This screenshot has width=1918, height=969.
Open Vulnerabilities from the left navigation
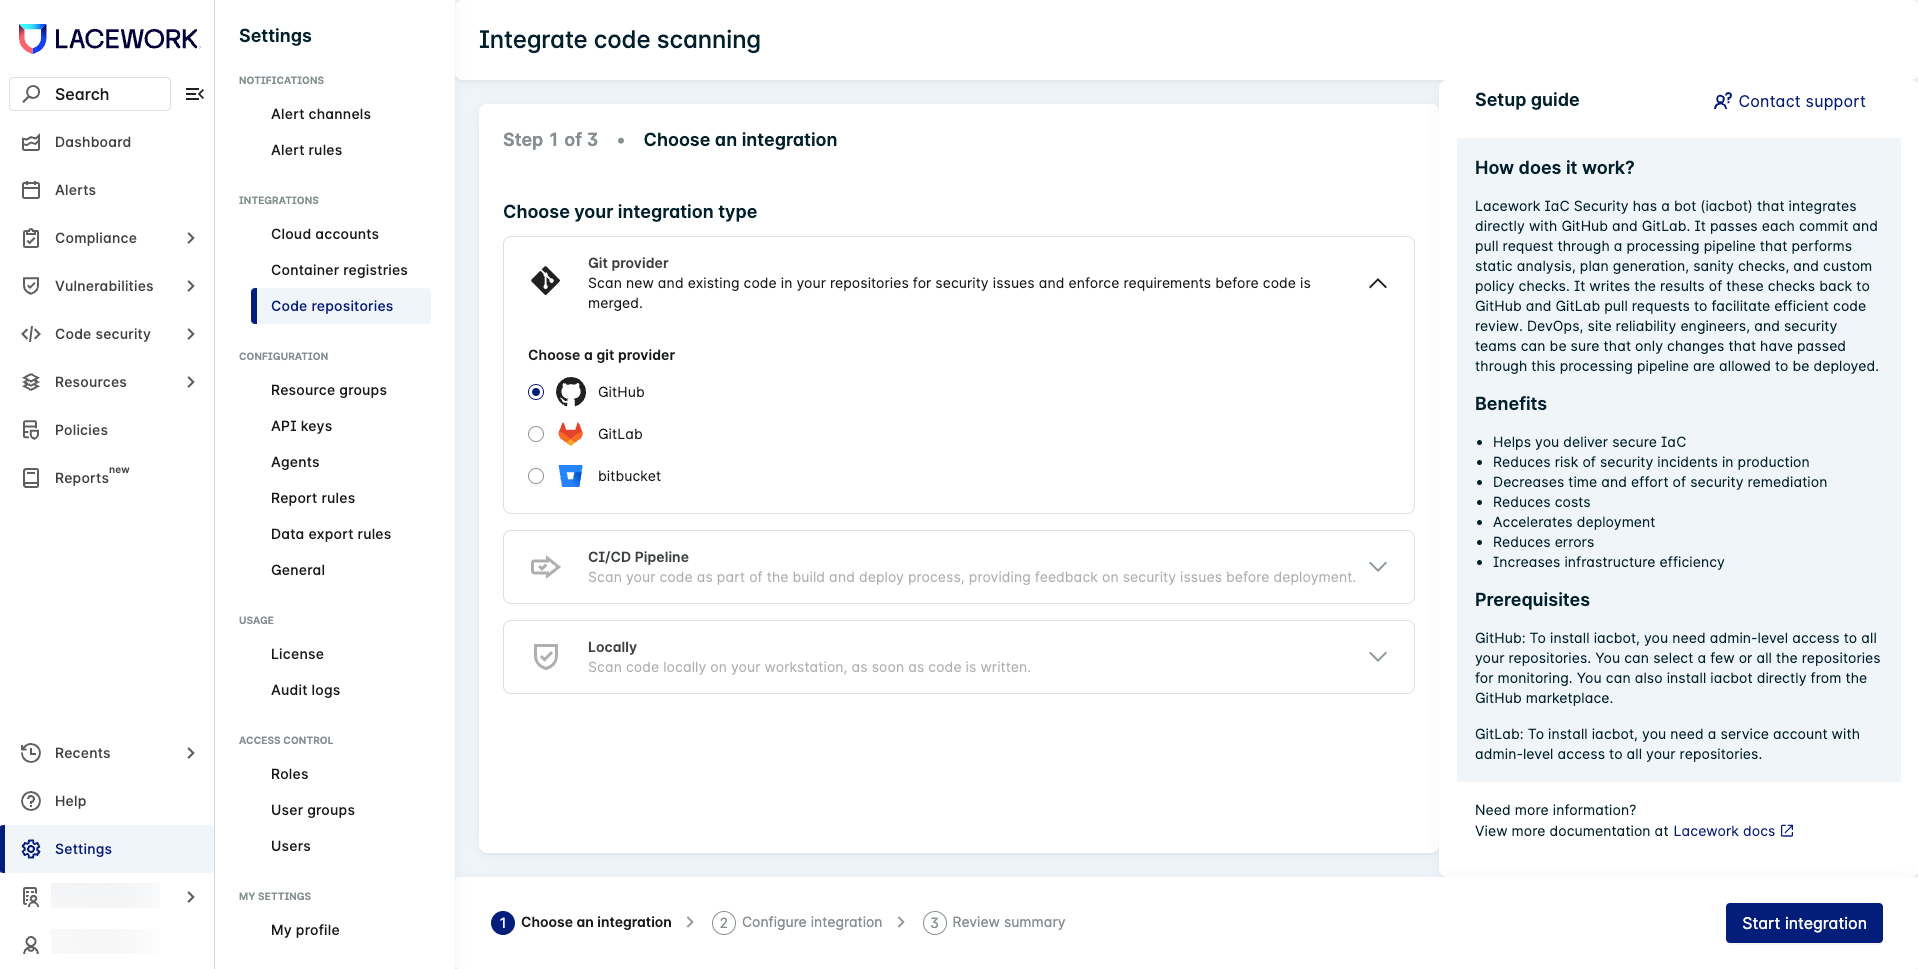(x=31, y=285)
